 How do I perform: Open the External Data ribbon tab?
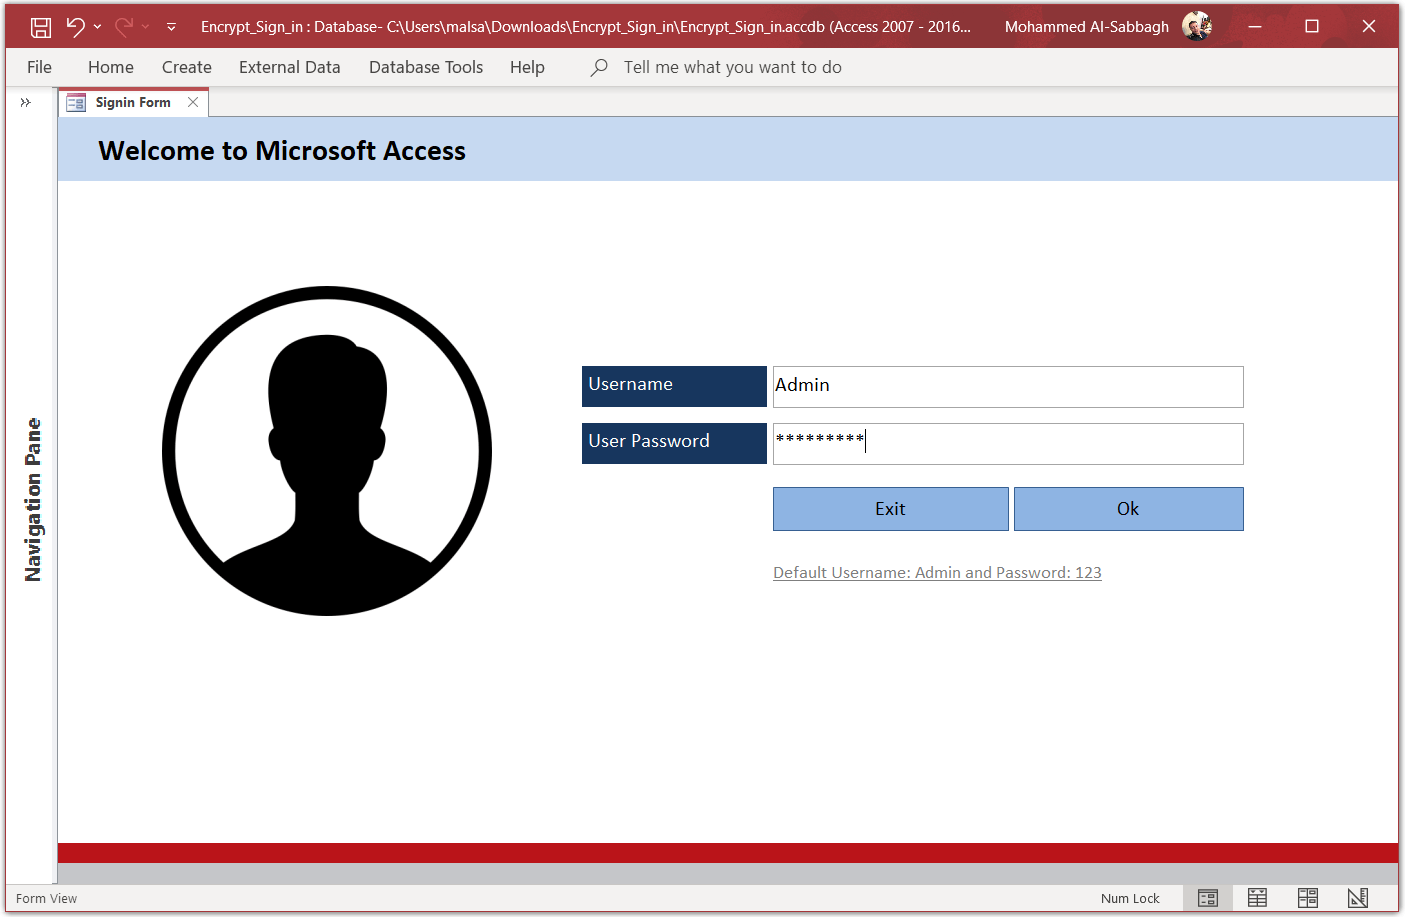(290, 67)
